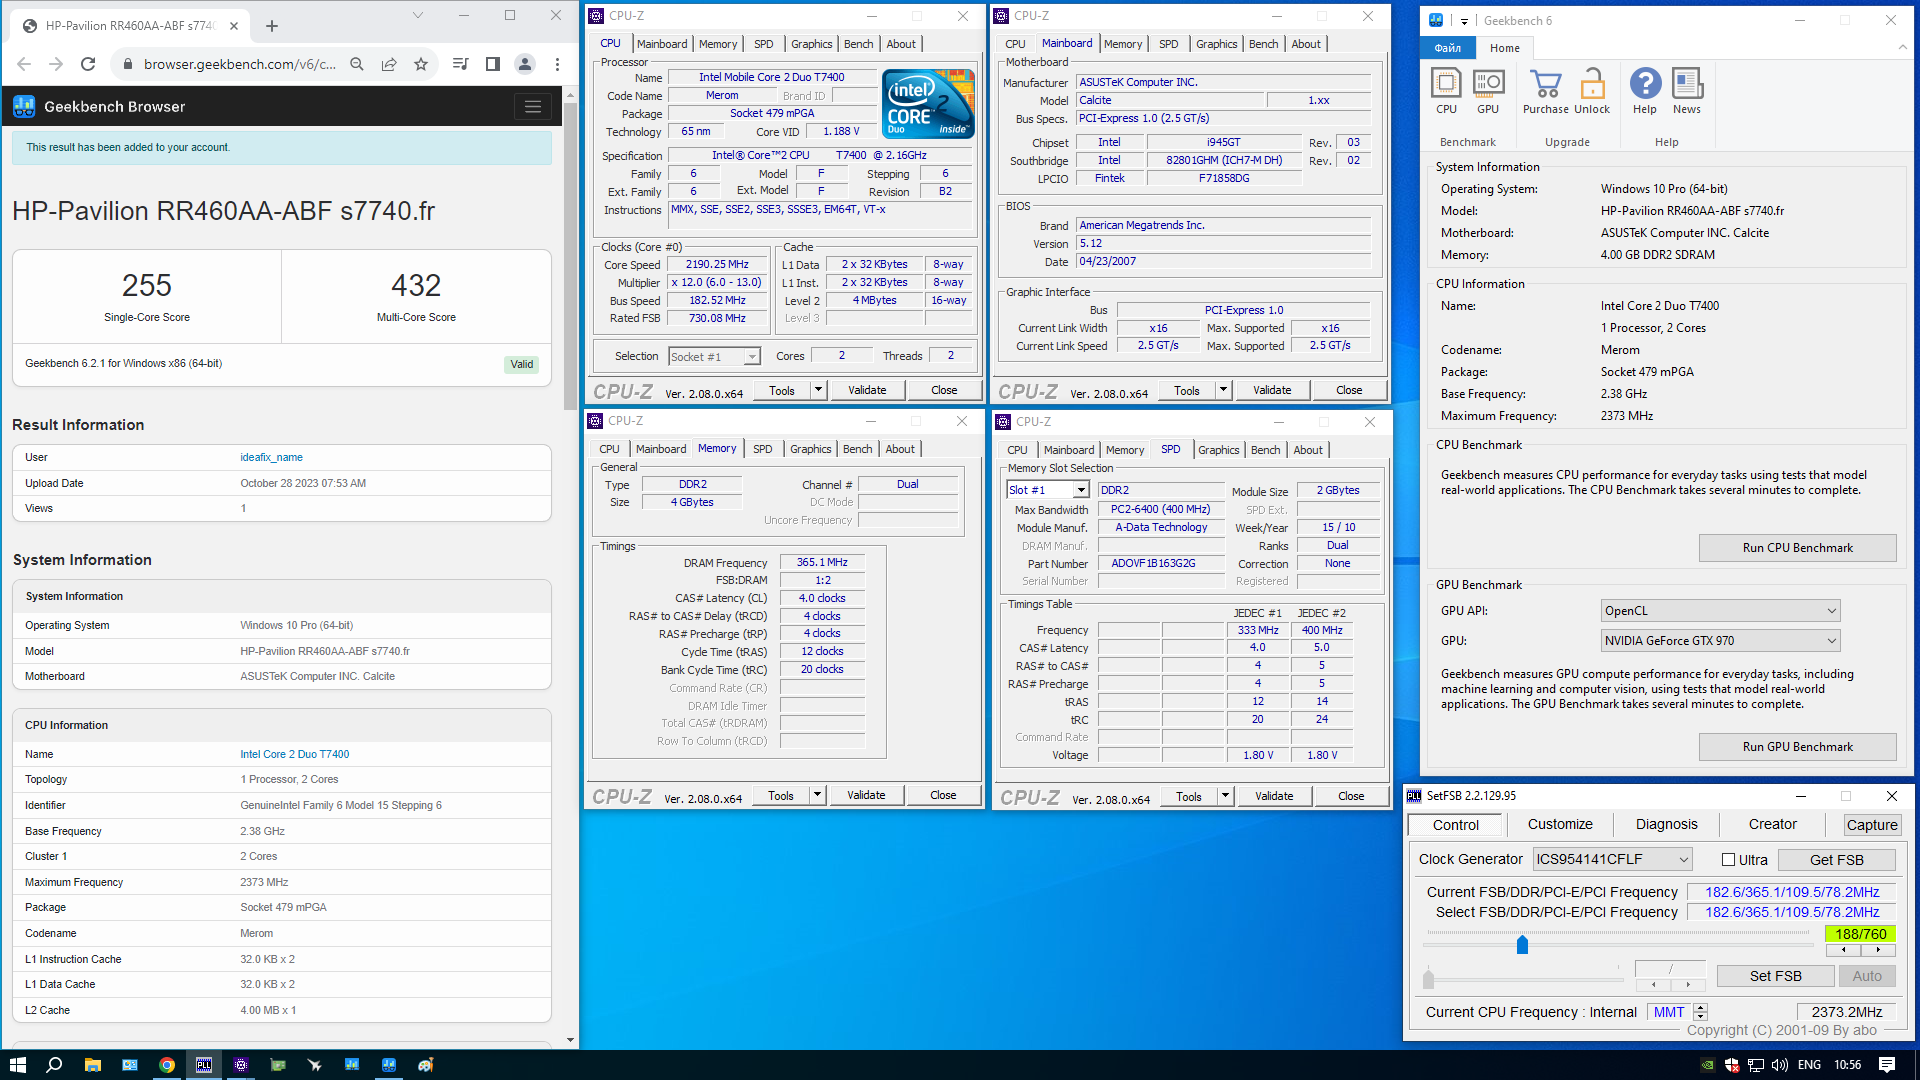The image size is (1920, 1080).
Task: Open the Chrome profile avatar
Action: pos(524,64)
